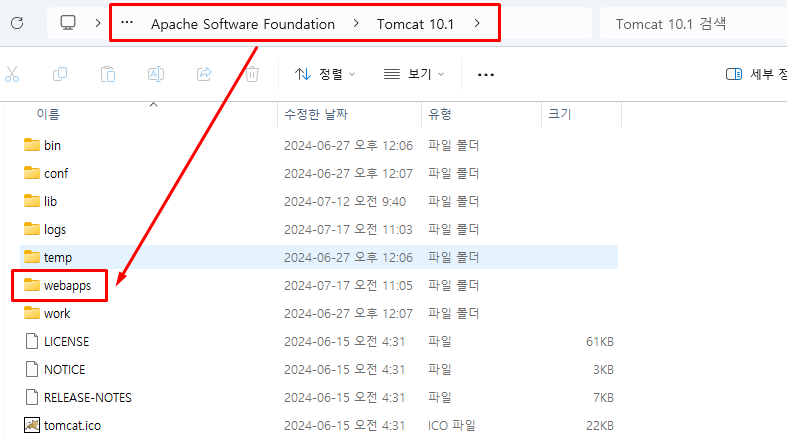Viewport: 787px width, 438px height.
Task: Click the bin folder icon
Action: click(32, 145)
